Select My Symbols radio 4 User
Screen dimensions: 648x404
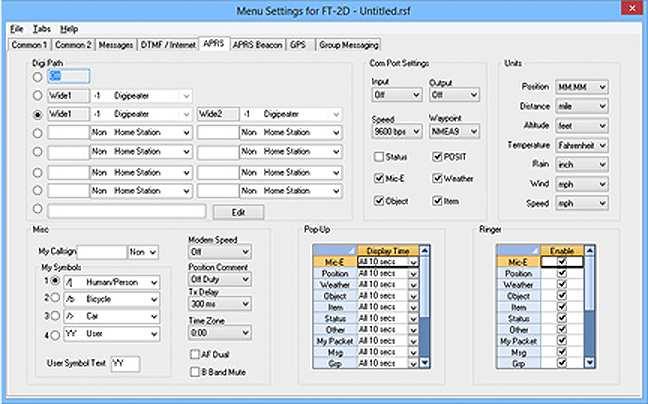click(55, 335)
